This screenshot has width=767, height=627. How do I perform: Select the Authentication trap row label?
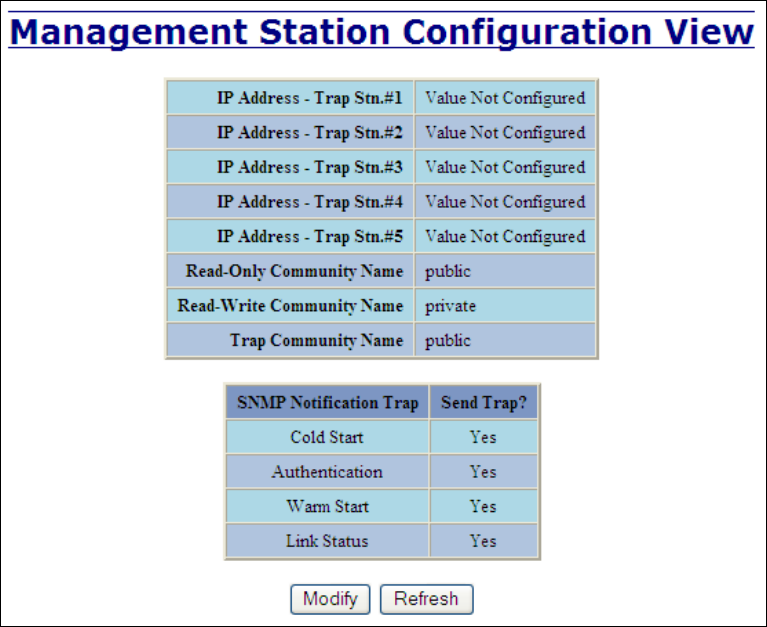(x=327, y=472)
